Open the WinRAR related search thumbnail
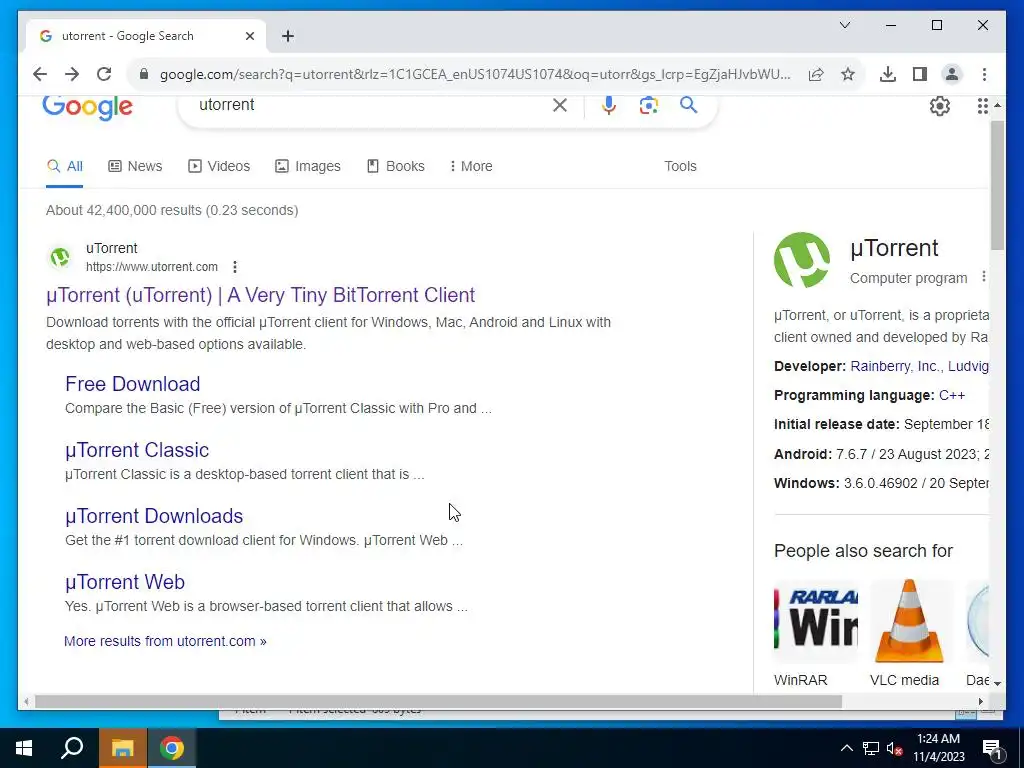This screenshot has height=768, width=1024. pyautogui.click(x=816, y=622)
